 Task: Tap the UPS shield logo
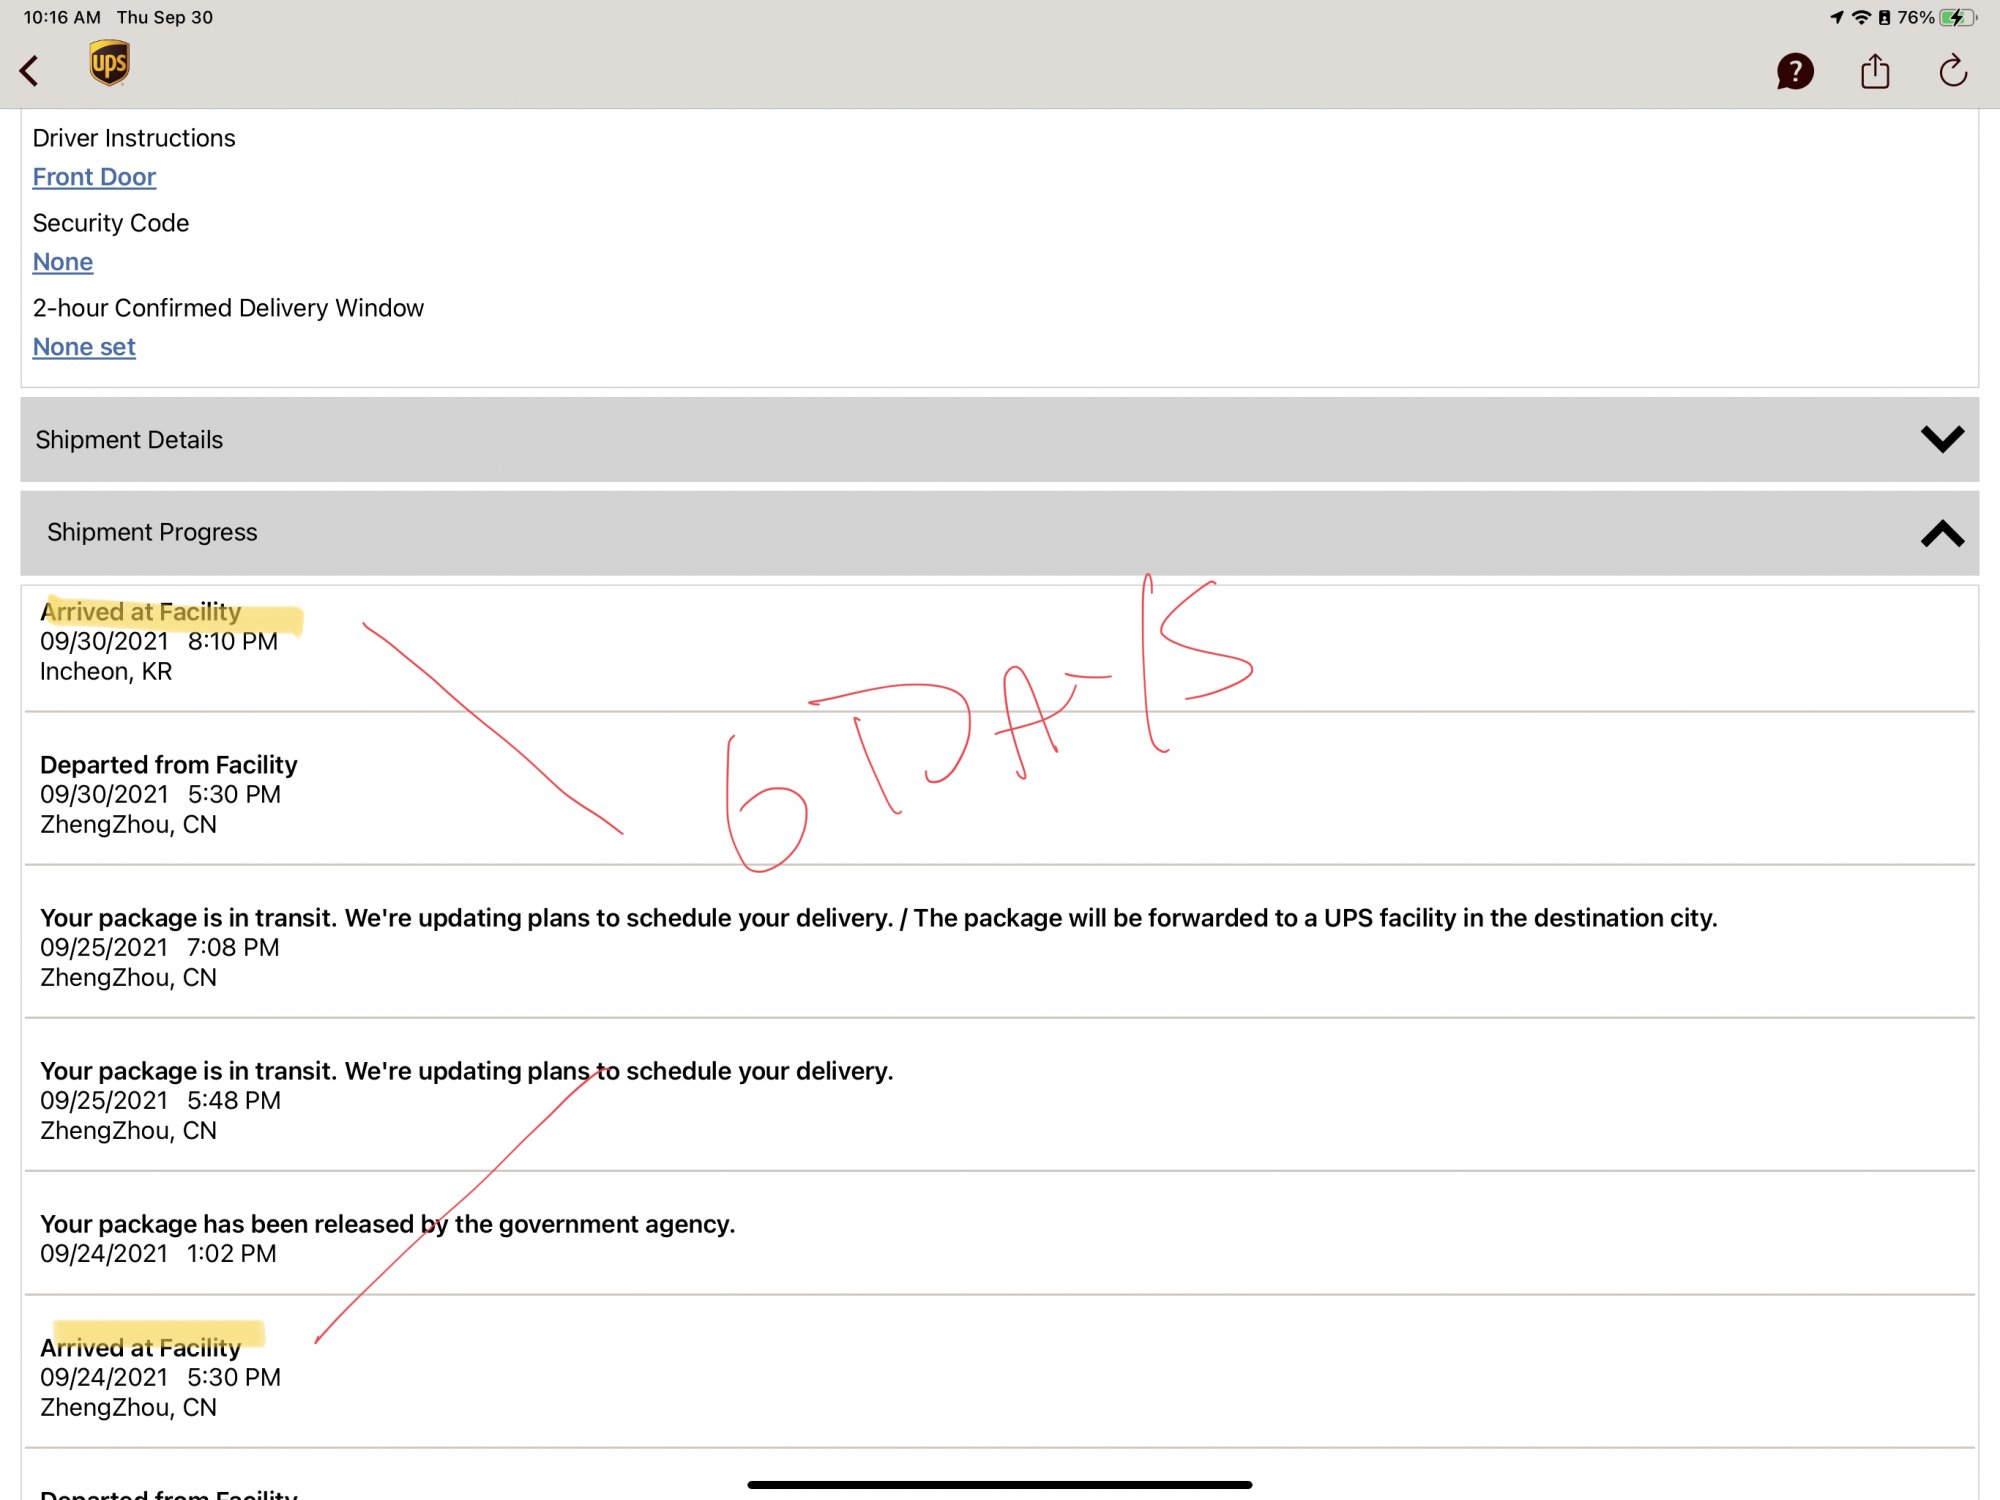click(x=109, y=64)
